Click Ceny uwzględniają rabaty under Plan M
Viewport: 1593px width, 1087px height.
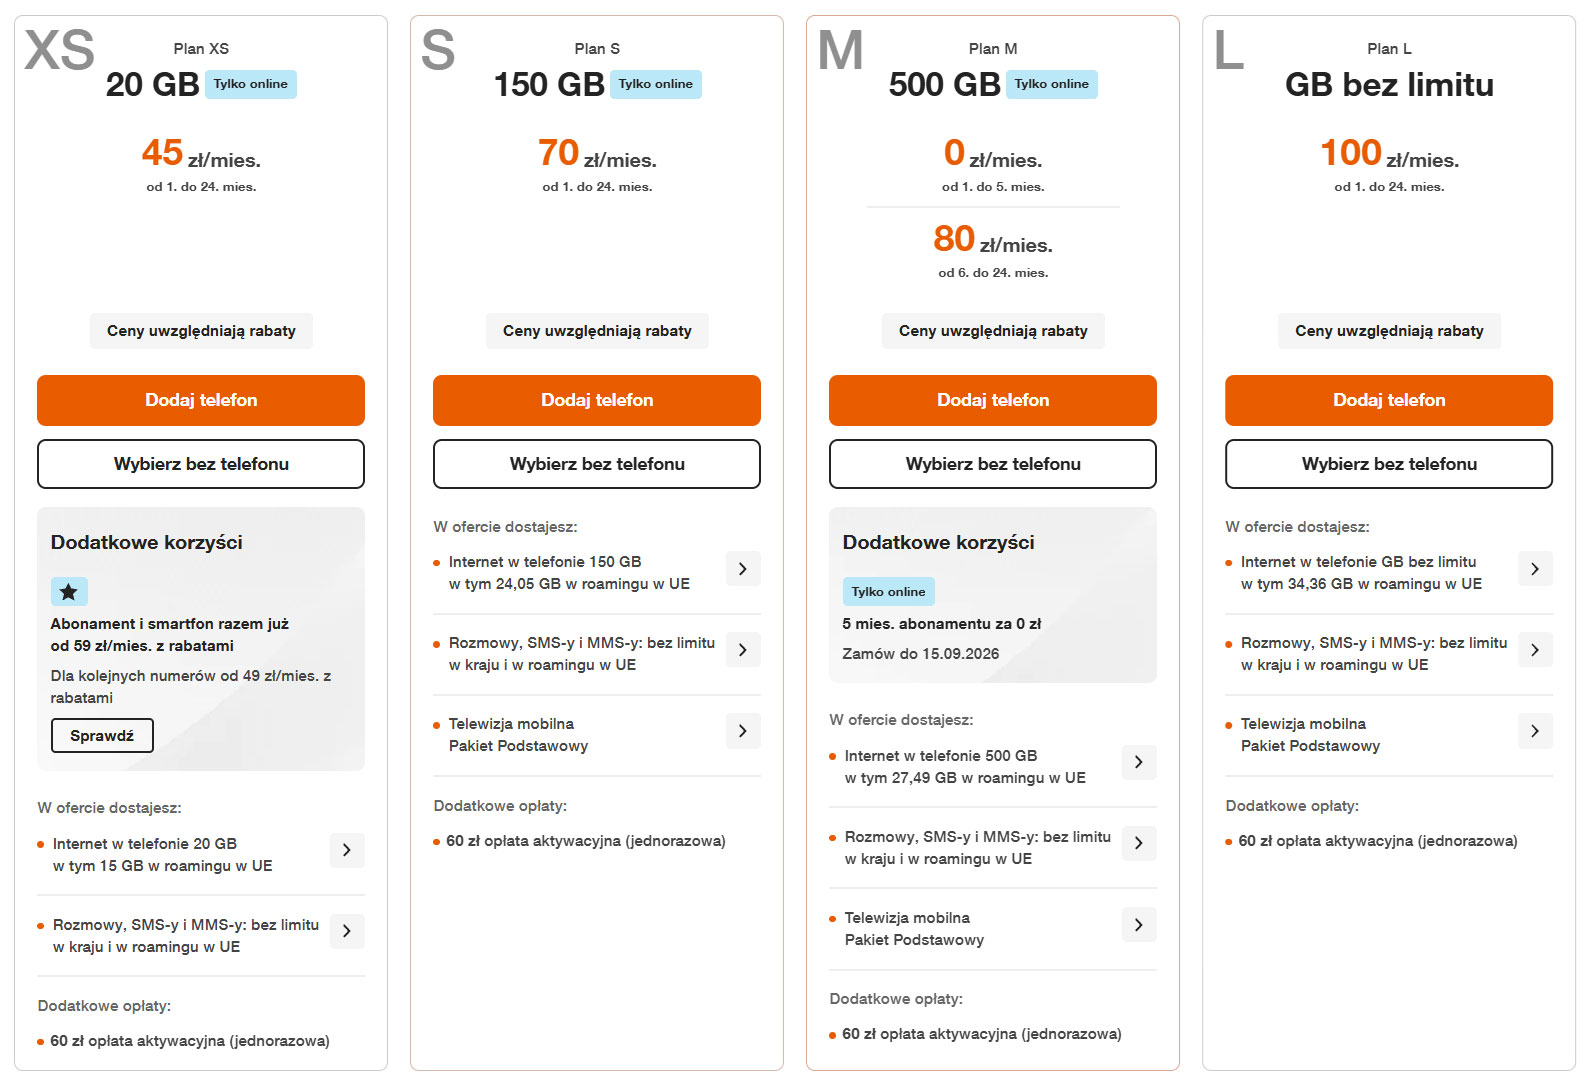pyautogui.click(x=993, y=331)
